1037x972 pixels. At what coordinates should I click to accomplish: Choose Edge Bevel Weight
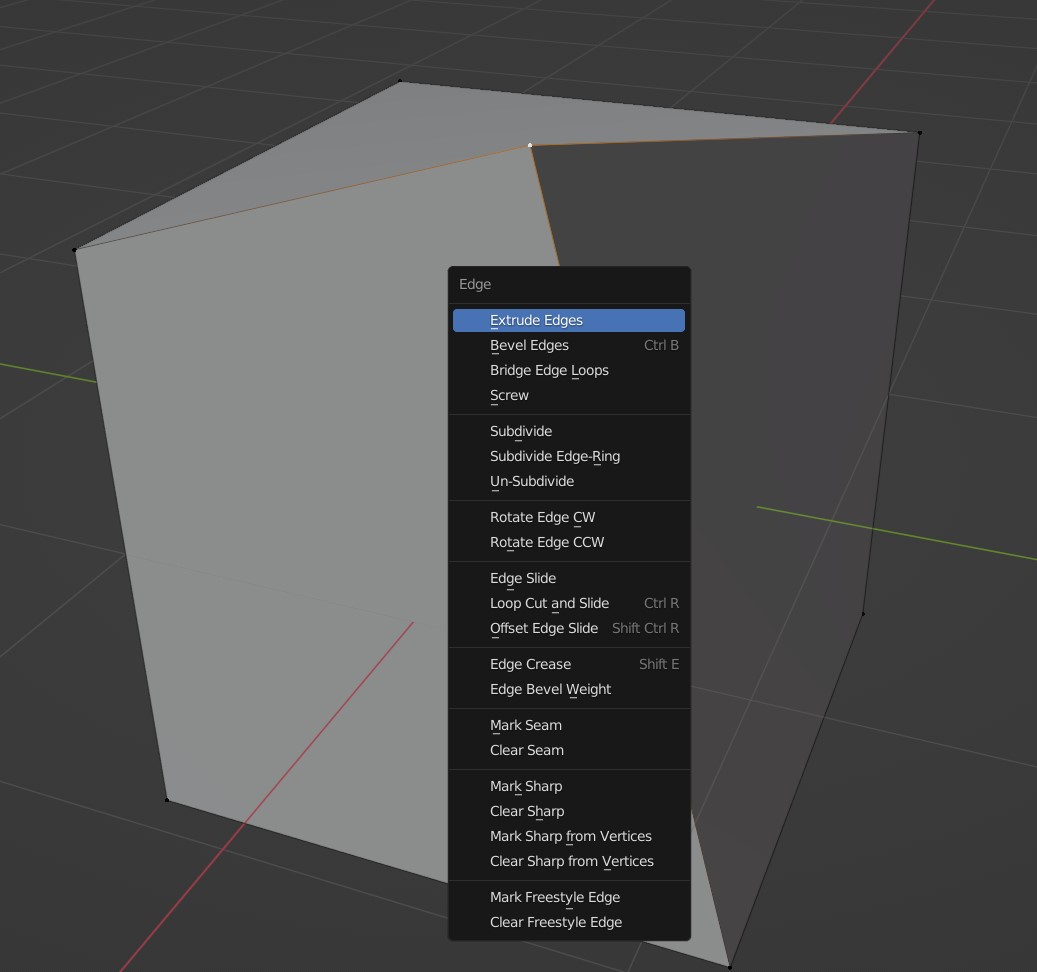(x=569, y=689)
